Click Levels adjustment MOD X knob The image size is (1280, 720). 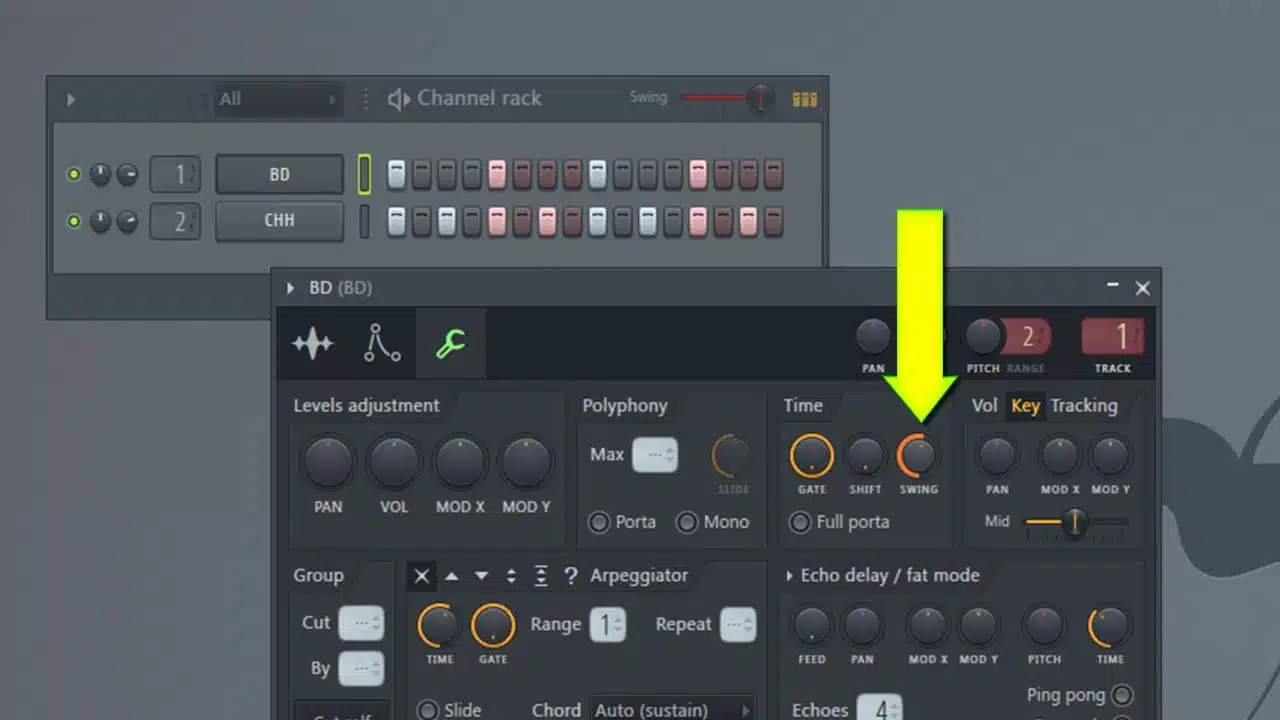click(460, 461)
